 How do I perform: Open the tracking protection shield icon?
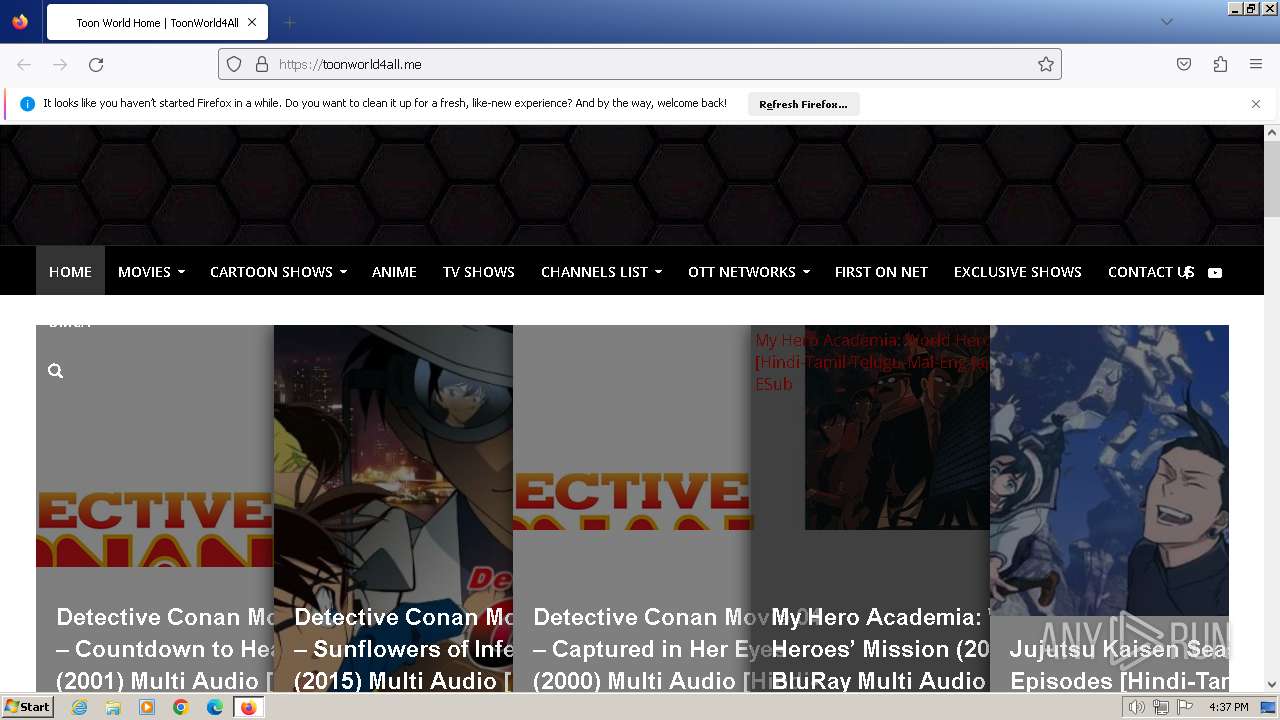pyautogui.click(x=234, y=64)
